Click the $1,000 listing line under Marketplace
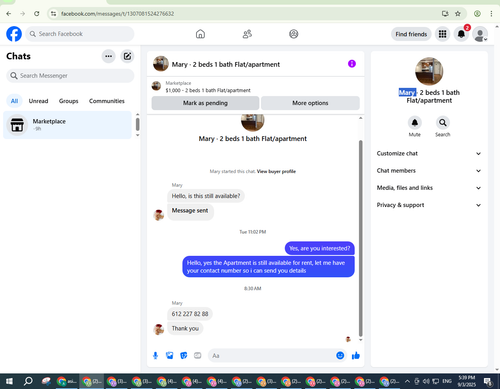The width and height of the screenshot is (500, 389). 208,90
